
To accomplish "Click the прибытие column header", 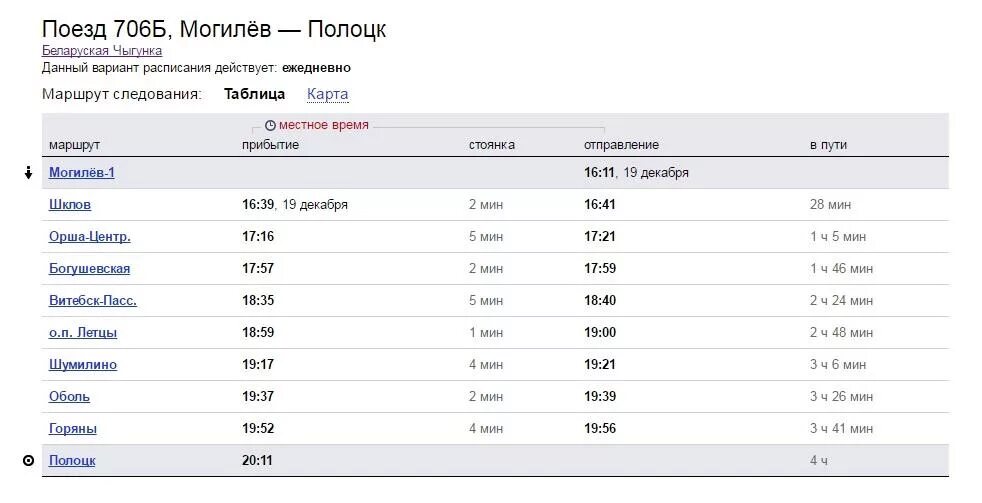I will pos(271,145).
